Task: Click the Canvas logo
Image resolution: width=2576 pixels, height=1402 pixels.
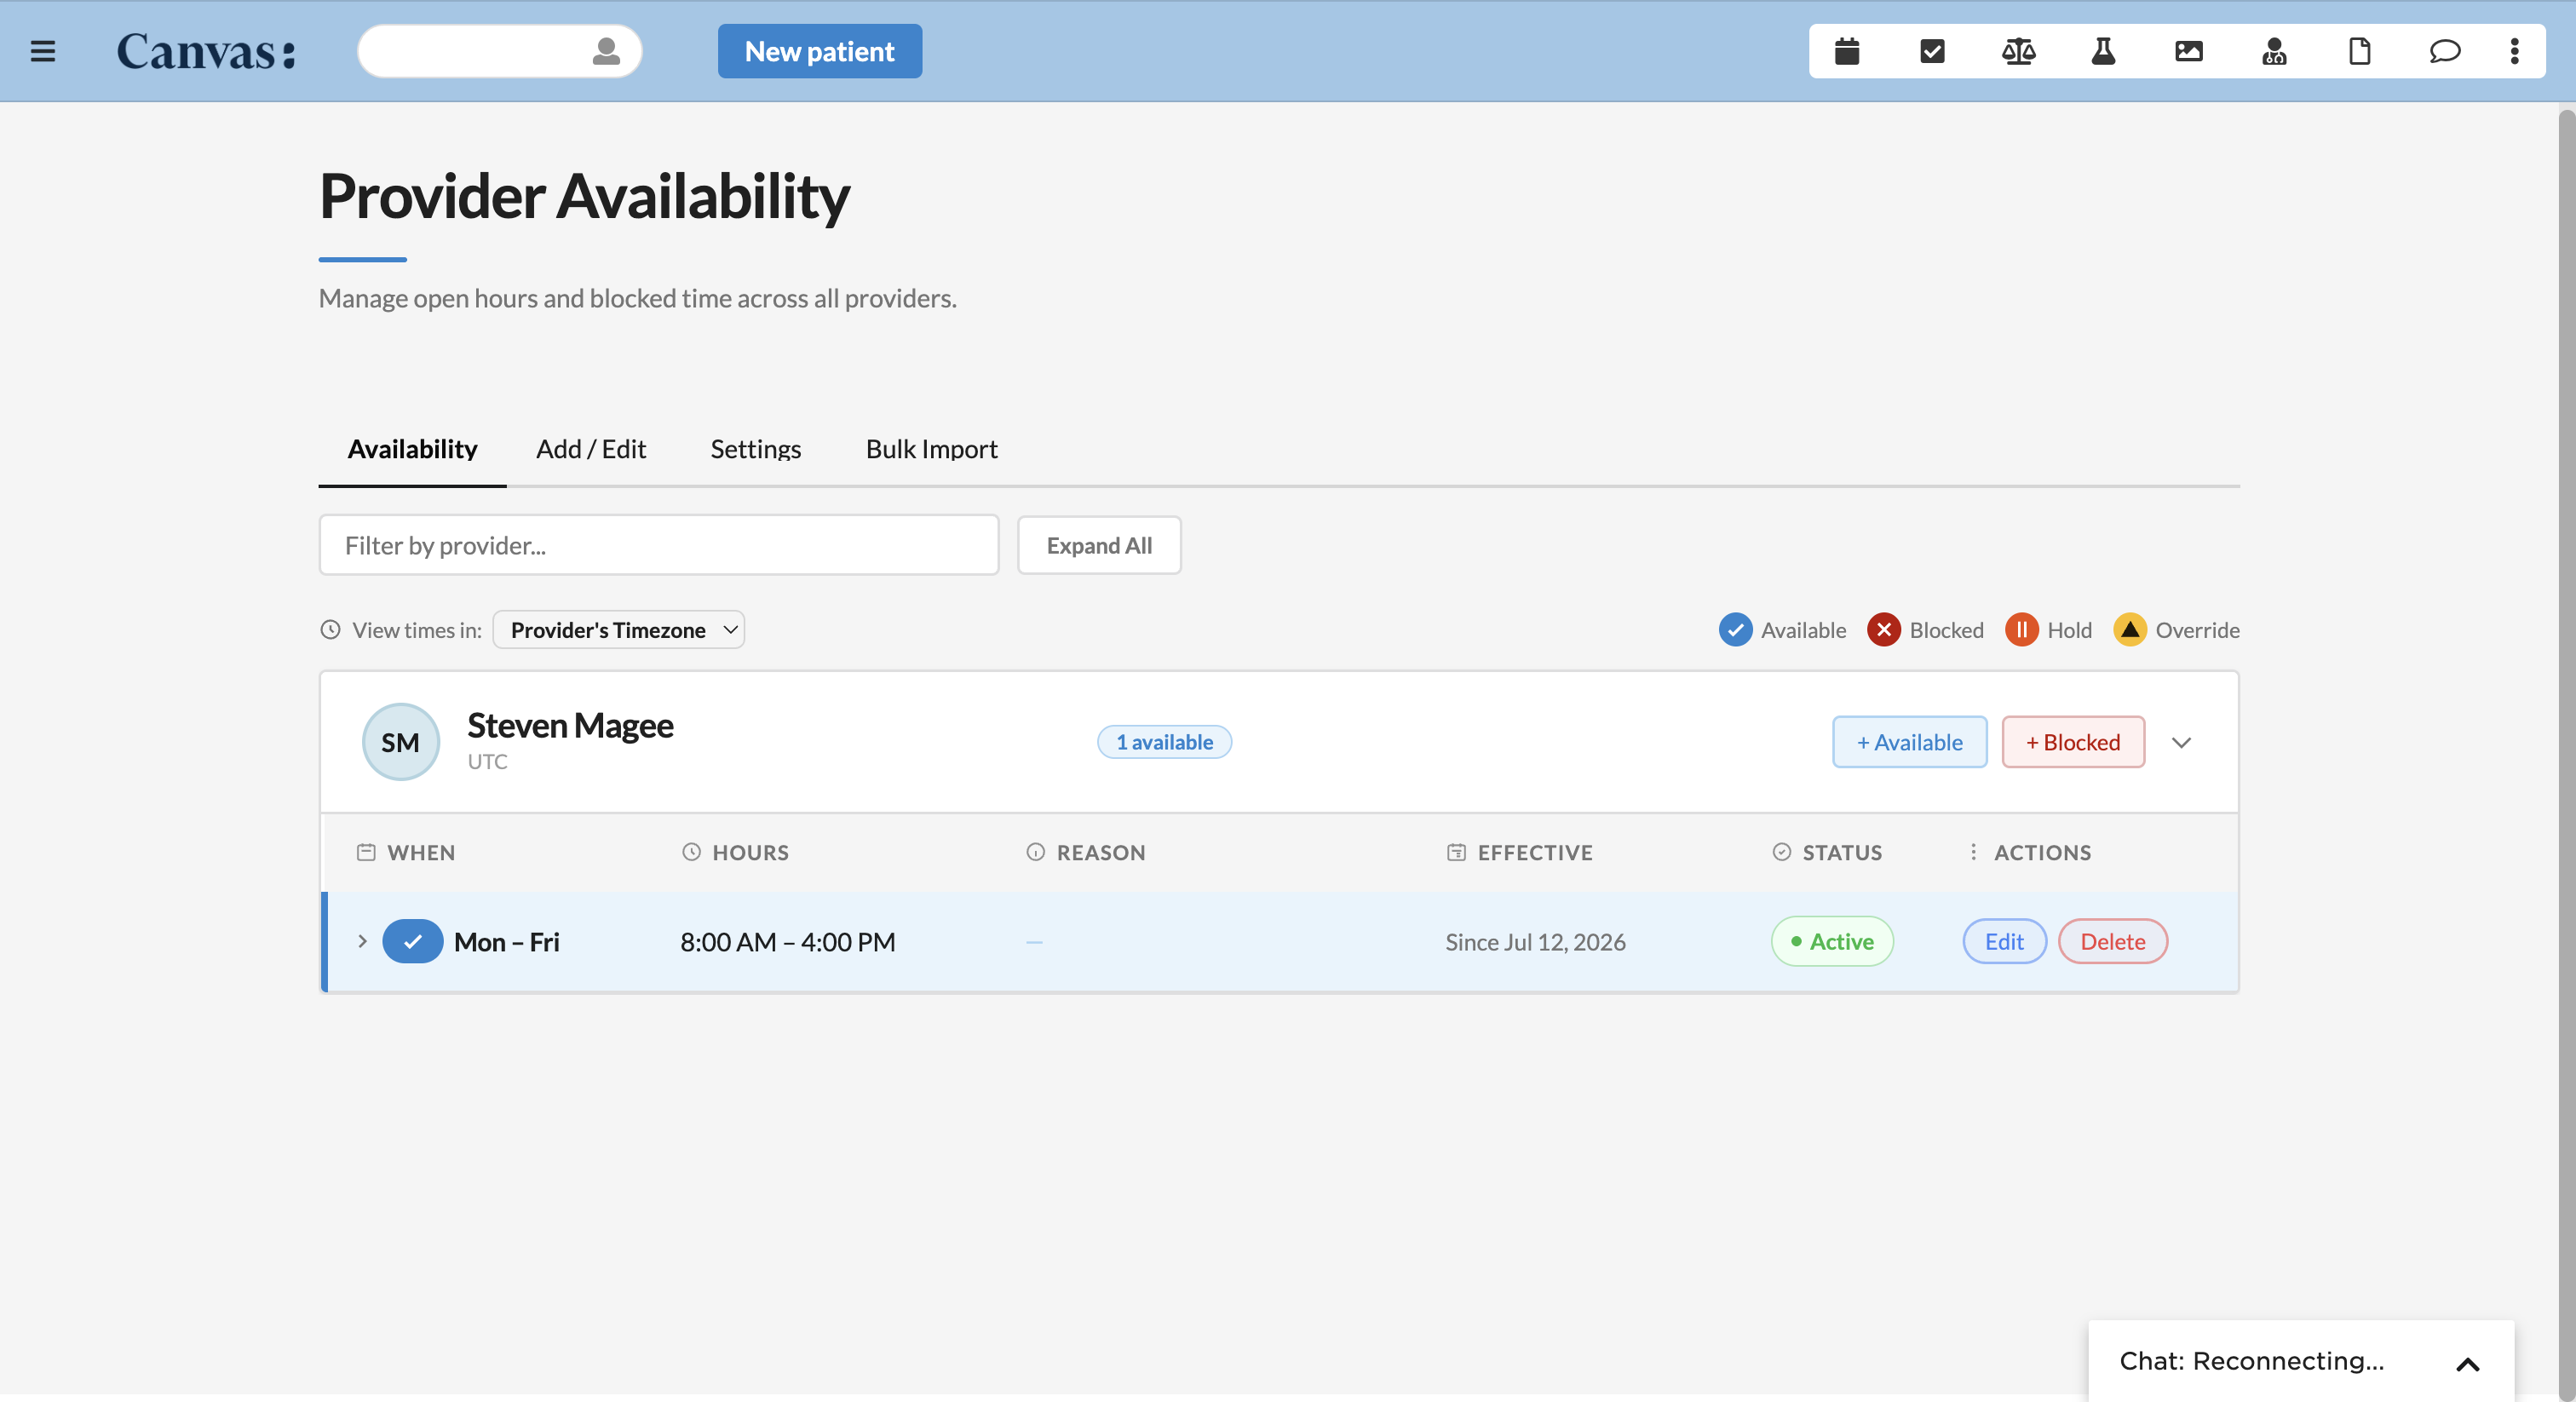Action: tap(206, 51)
